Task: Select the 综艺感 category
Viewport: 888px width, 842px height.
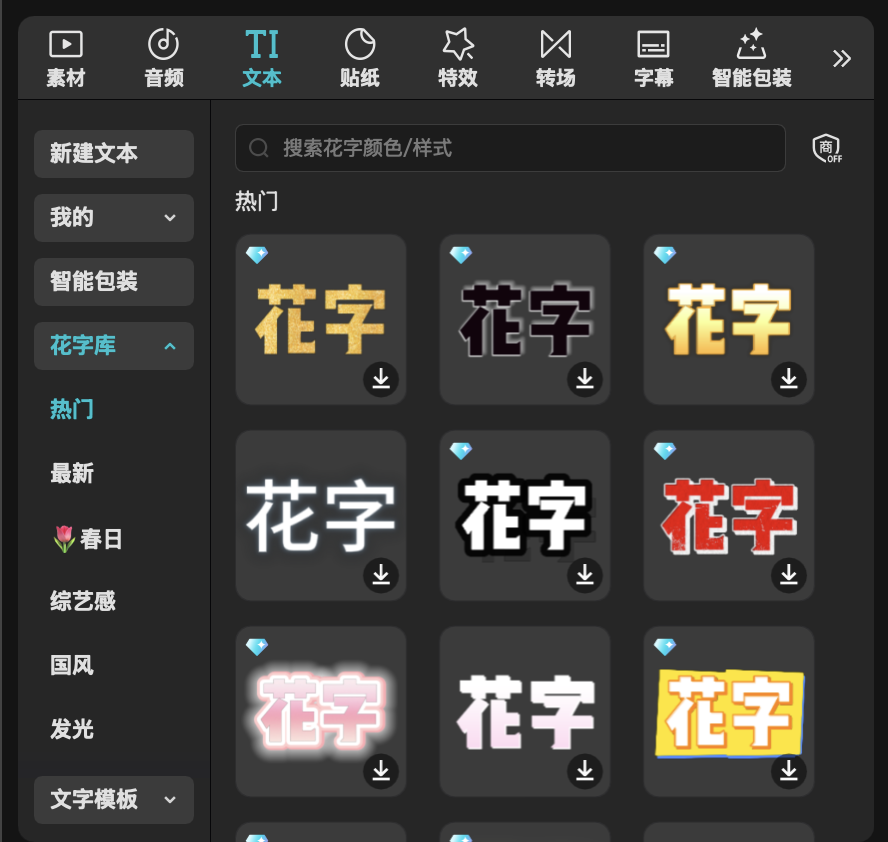Action: (83, 601)
